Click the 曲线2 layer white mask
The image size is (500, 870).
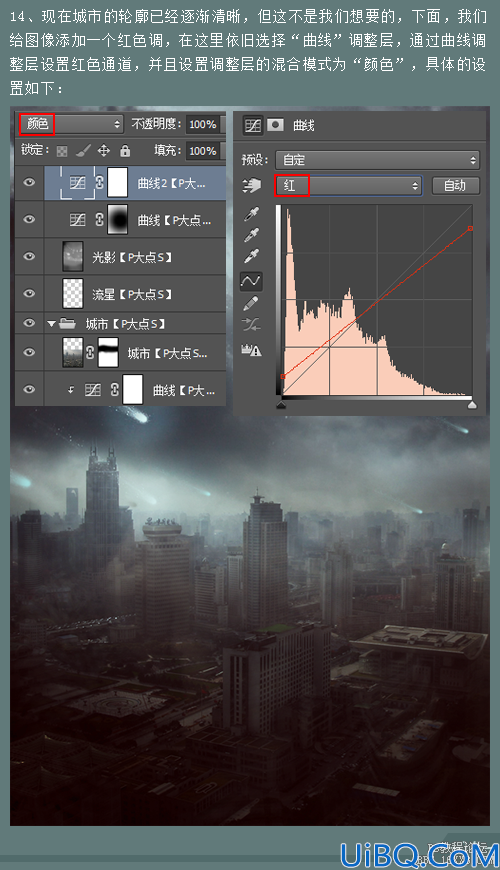(117, 183)
